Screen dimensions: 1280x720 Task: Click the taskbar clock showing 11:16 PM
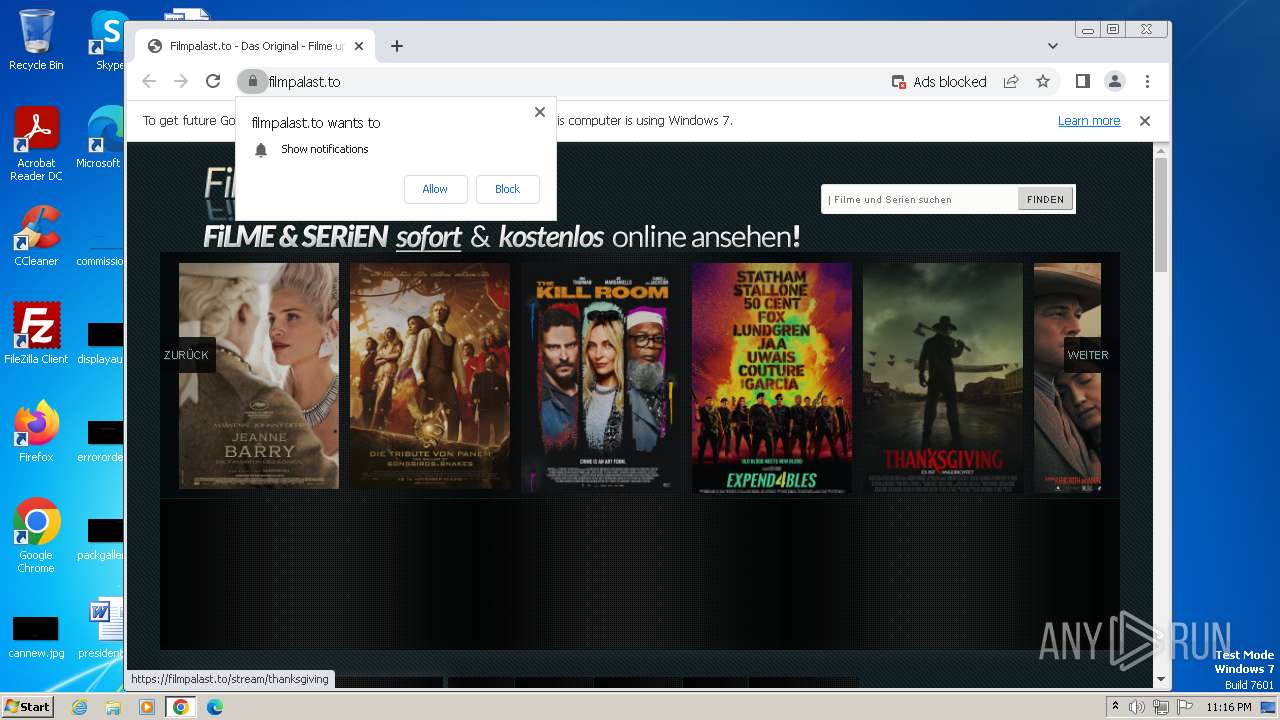(x=1229, y=707)
